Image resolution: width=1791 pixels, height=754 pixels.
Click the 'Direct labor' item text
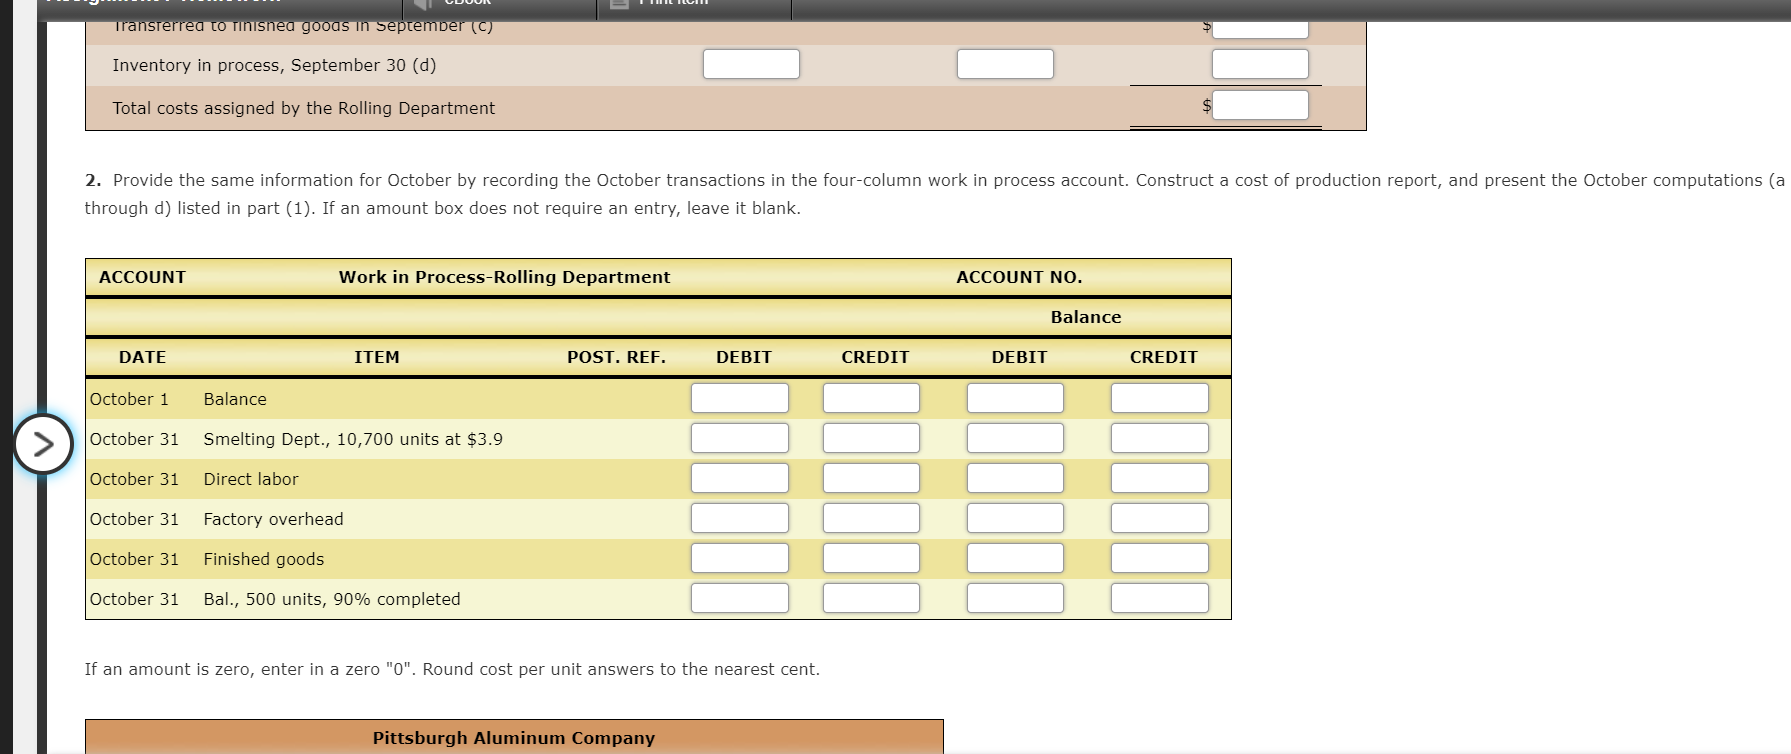(x=251, y=479)
